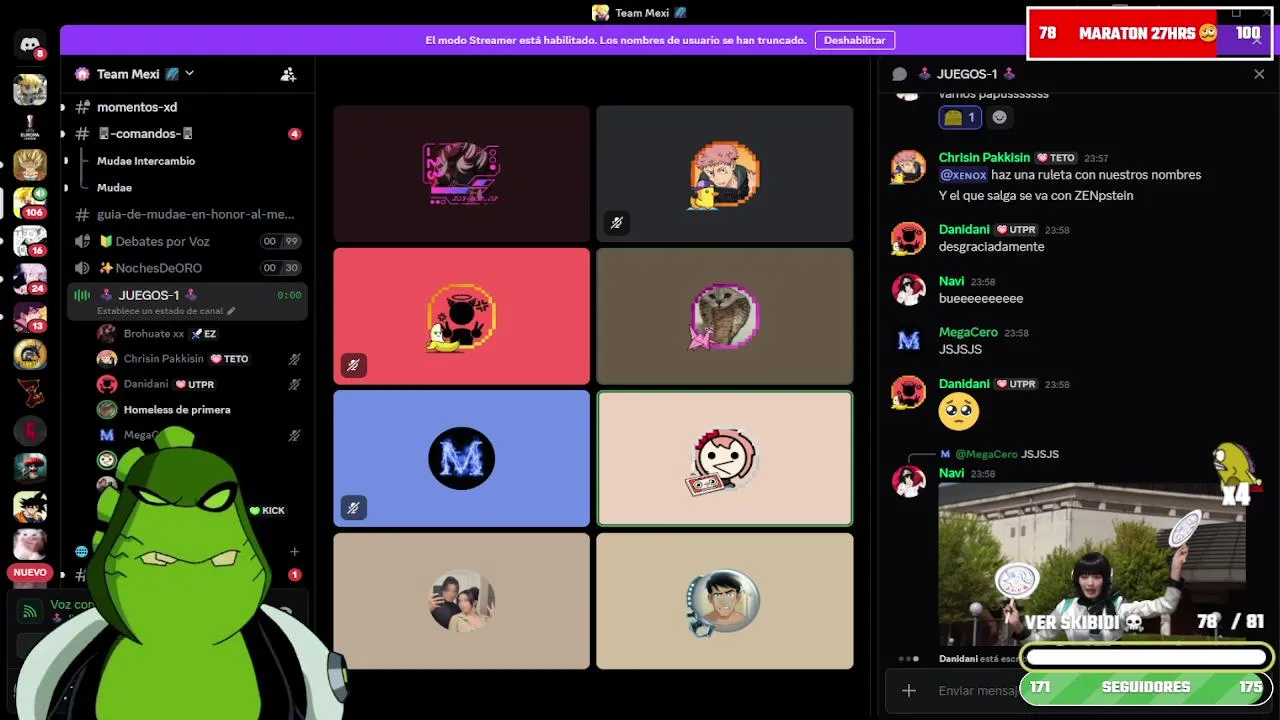
Task: Open the Goku avatar server icon
Action: pos(30,506)
